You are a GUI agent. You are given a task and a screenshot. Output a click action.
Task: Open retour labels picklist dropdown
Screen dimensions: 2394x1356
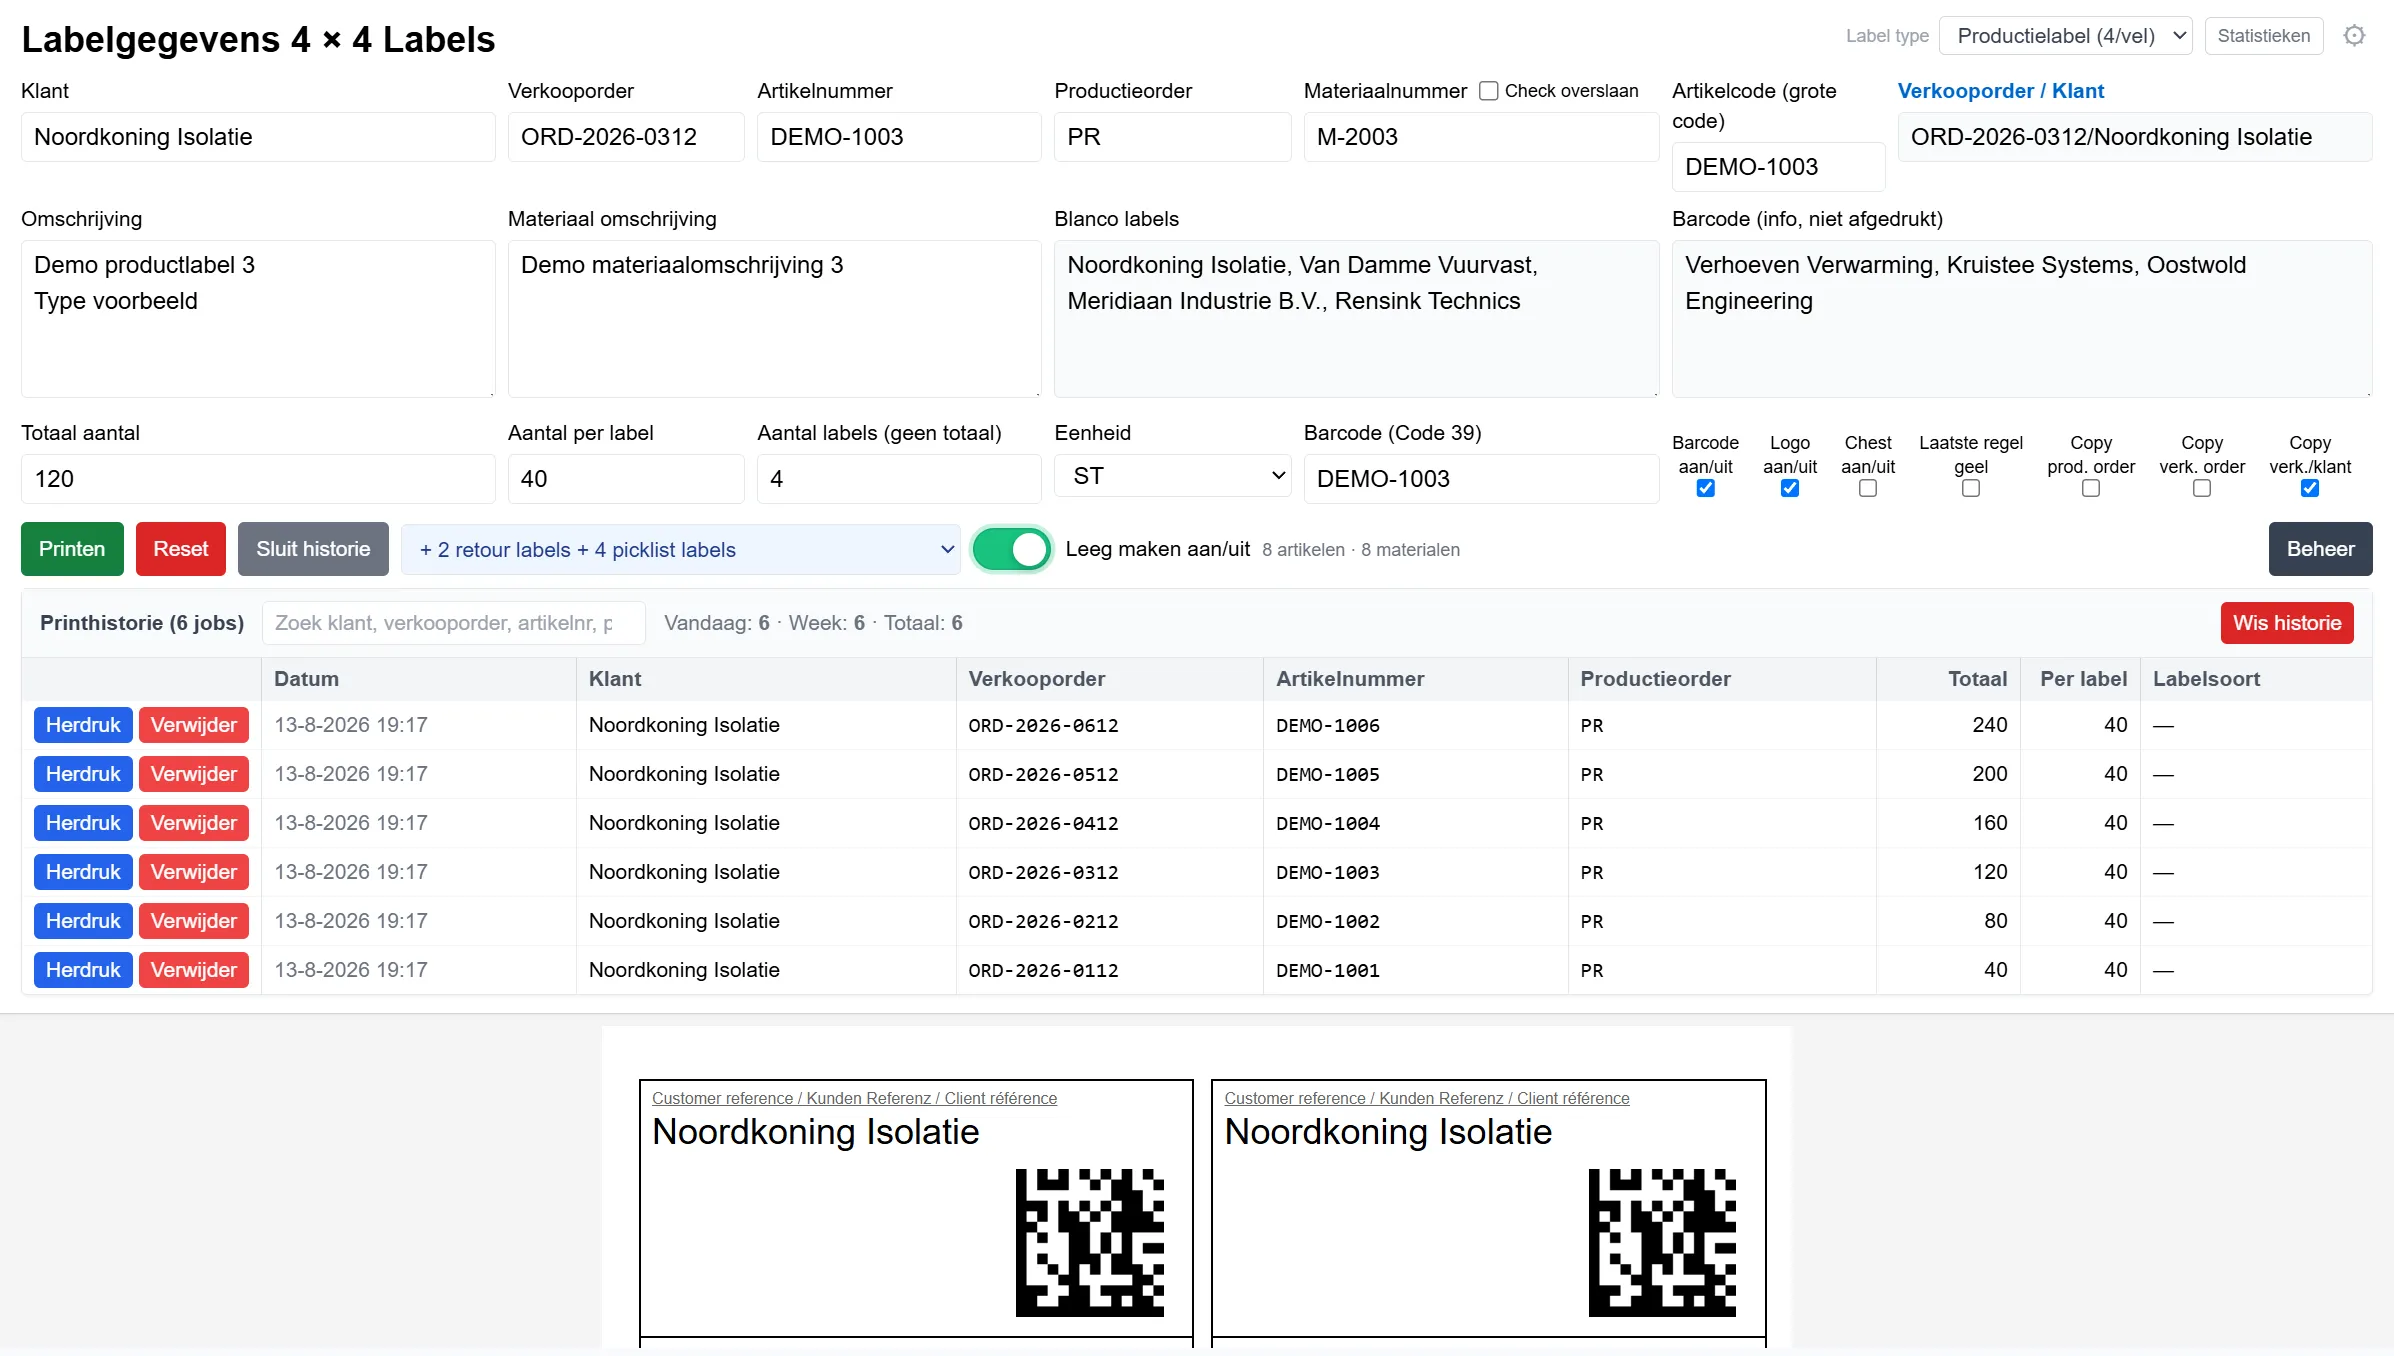coord(680,549)
